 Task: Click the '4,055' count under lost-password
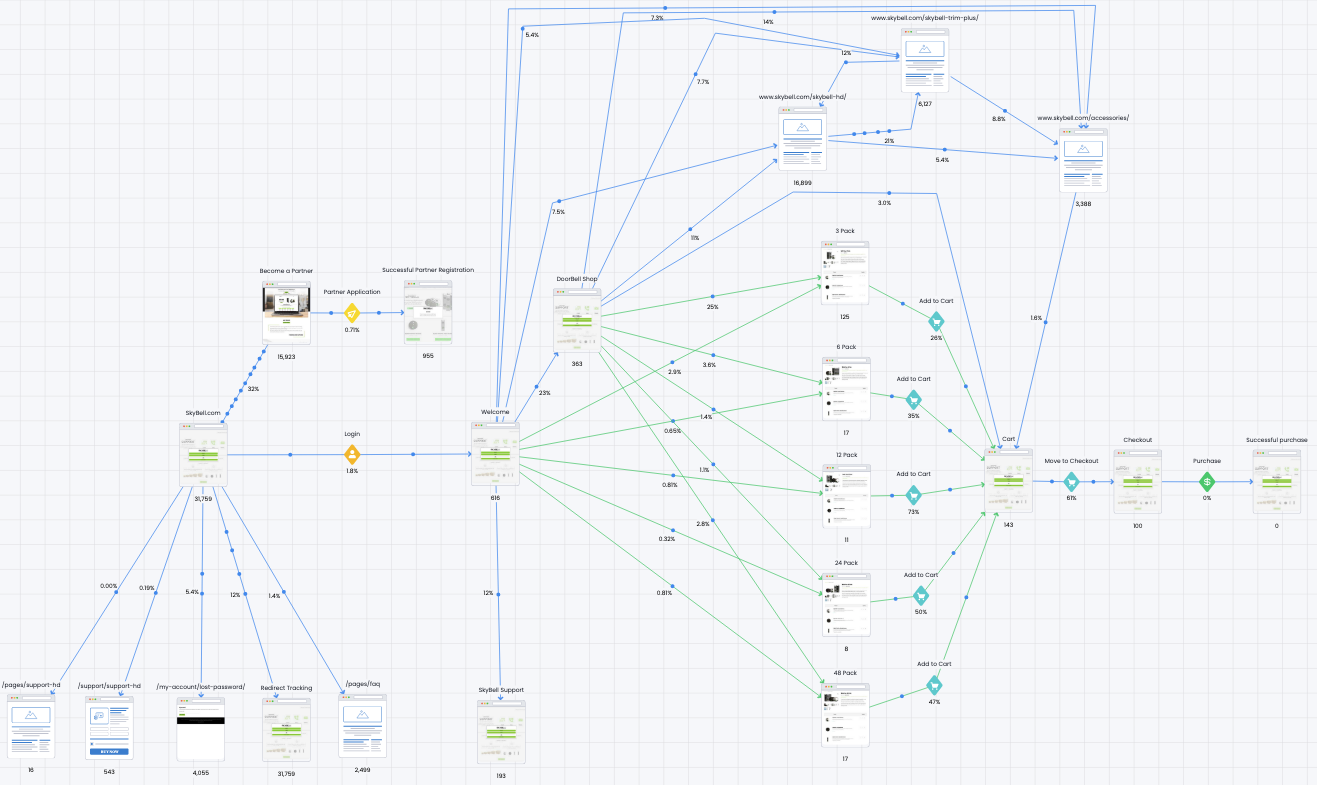click(201, 773)
